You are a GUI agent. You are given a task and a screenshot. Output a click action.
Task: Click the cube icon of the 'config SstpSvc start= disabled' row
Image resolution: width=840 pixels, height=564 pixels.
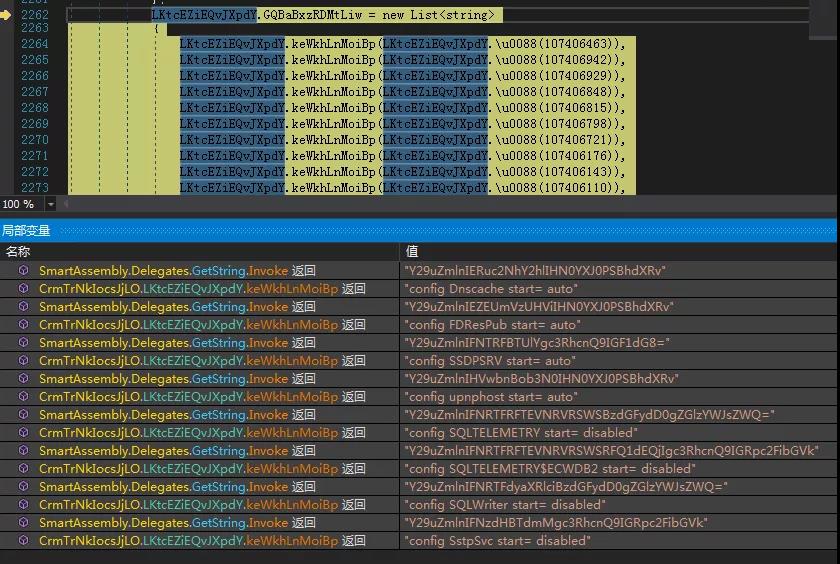click(23, 541)
